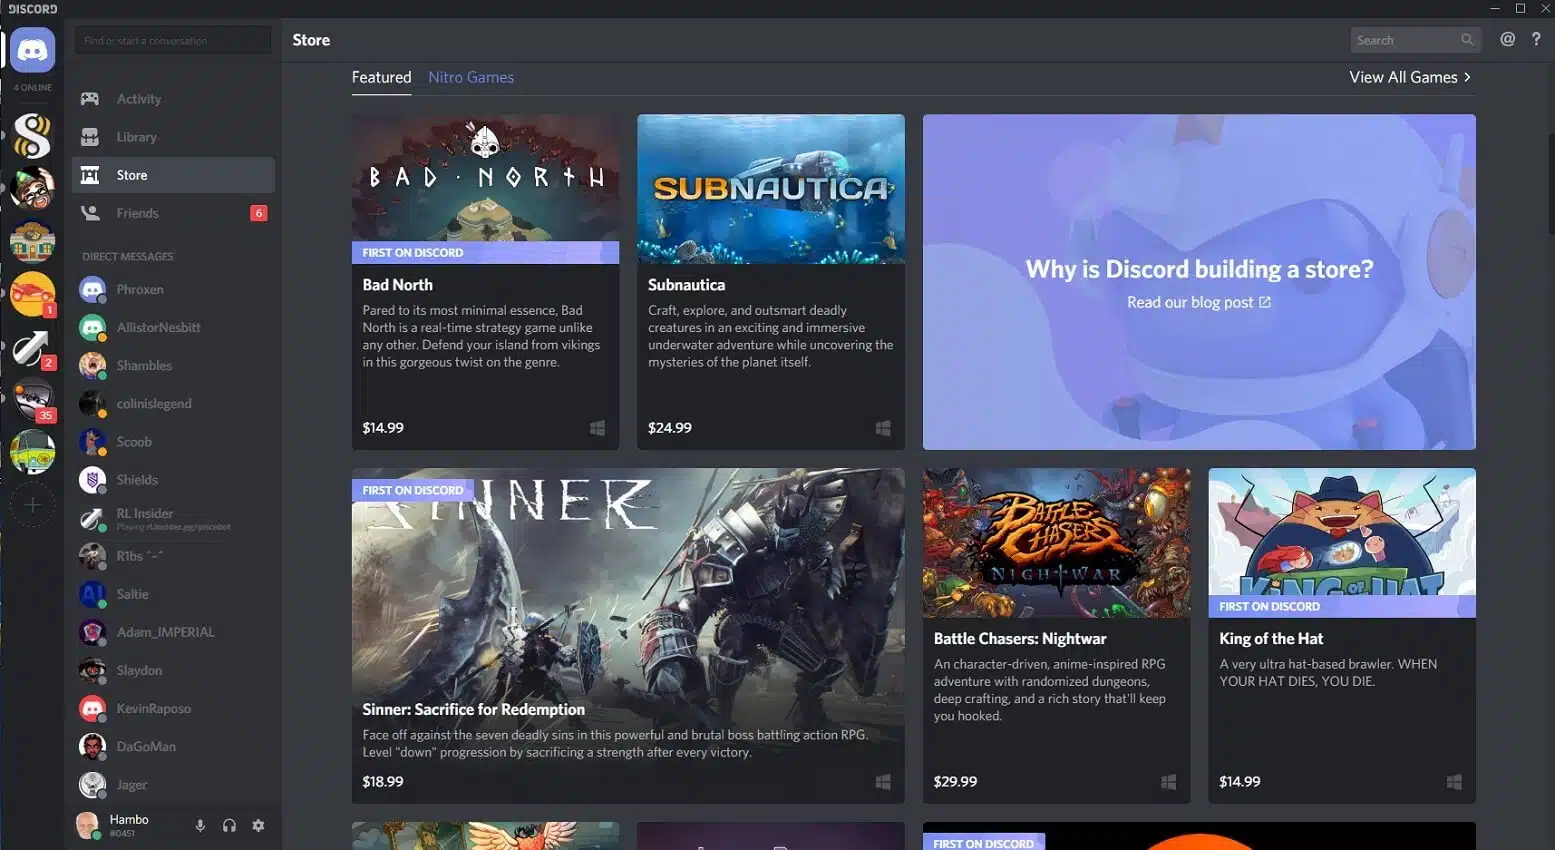Open the yellow S server icon
1555x850 pixels.
point(32,136)
